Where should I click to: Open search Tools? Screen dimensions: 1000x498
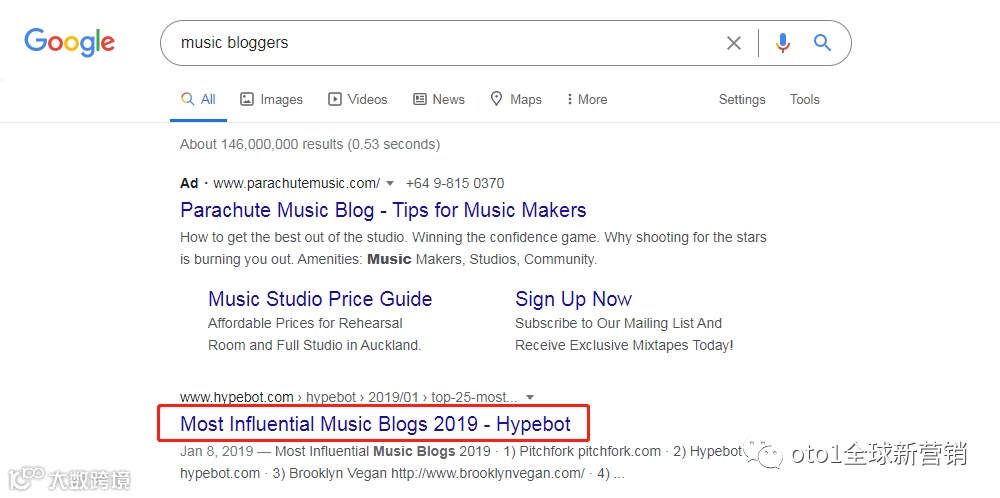804,99
